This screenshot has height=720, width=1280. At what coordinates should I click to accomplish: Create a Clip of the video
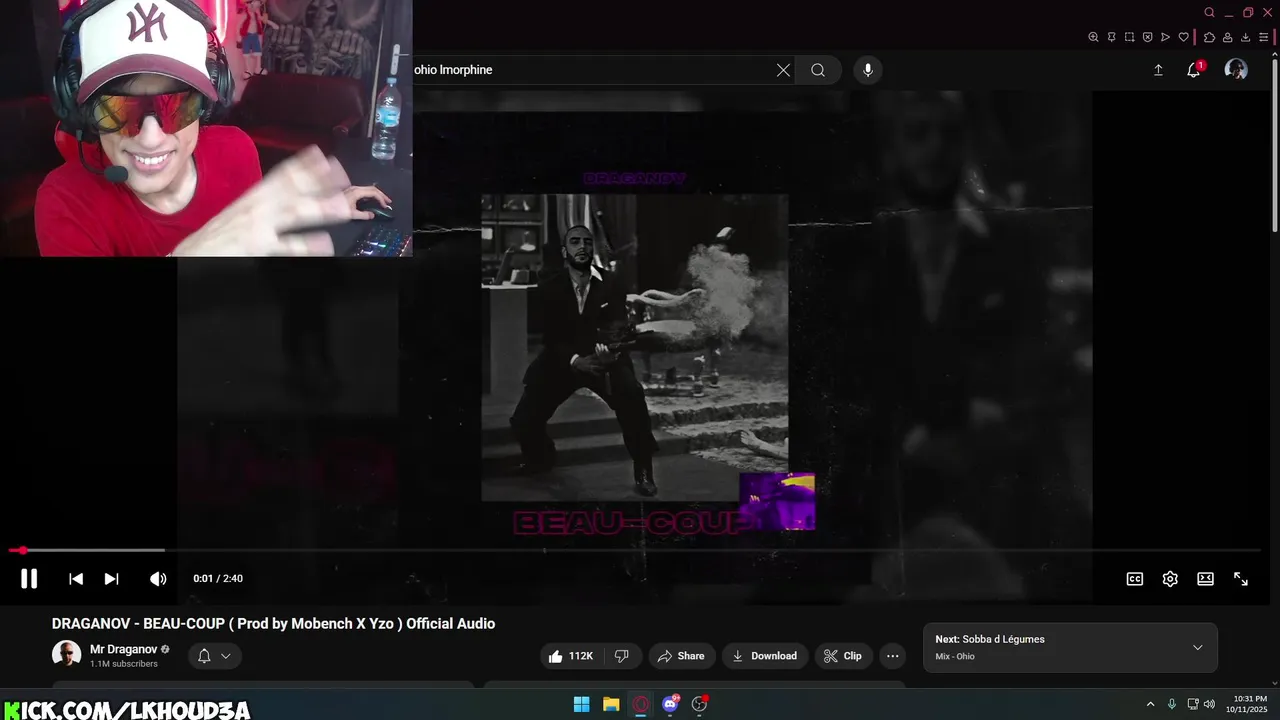coord(843,656)
